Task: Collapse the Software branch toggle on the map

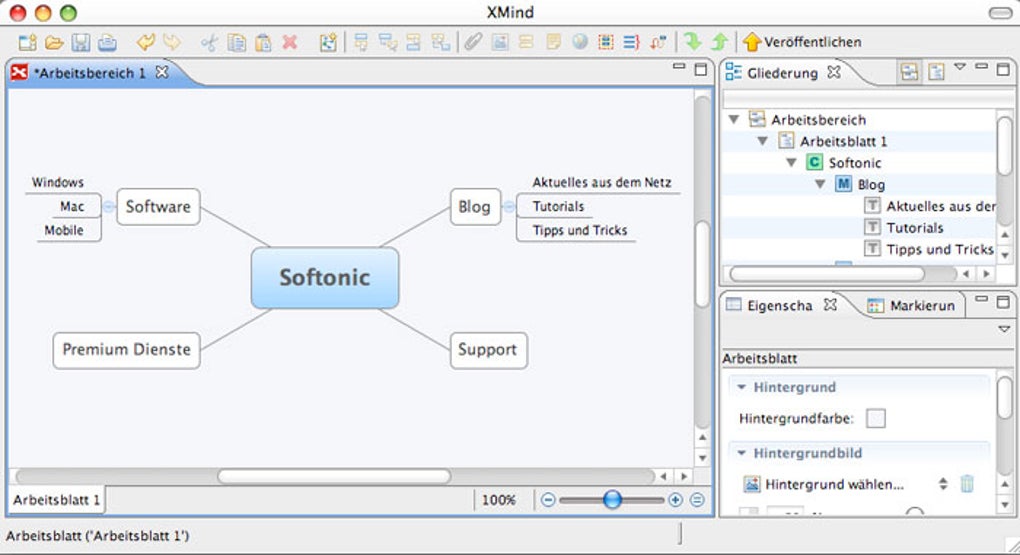Action: pos(109,207)
